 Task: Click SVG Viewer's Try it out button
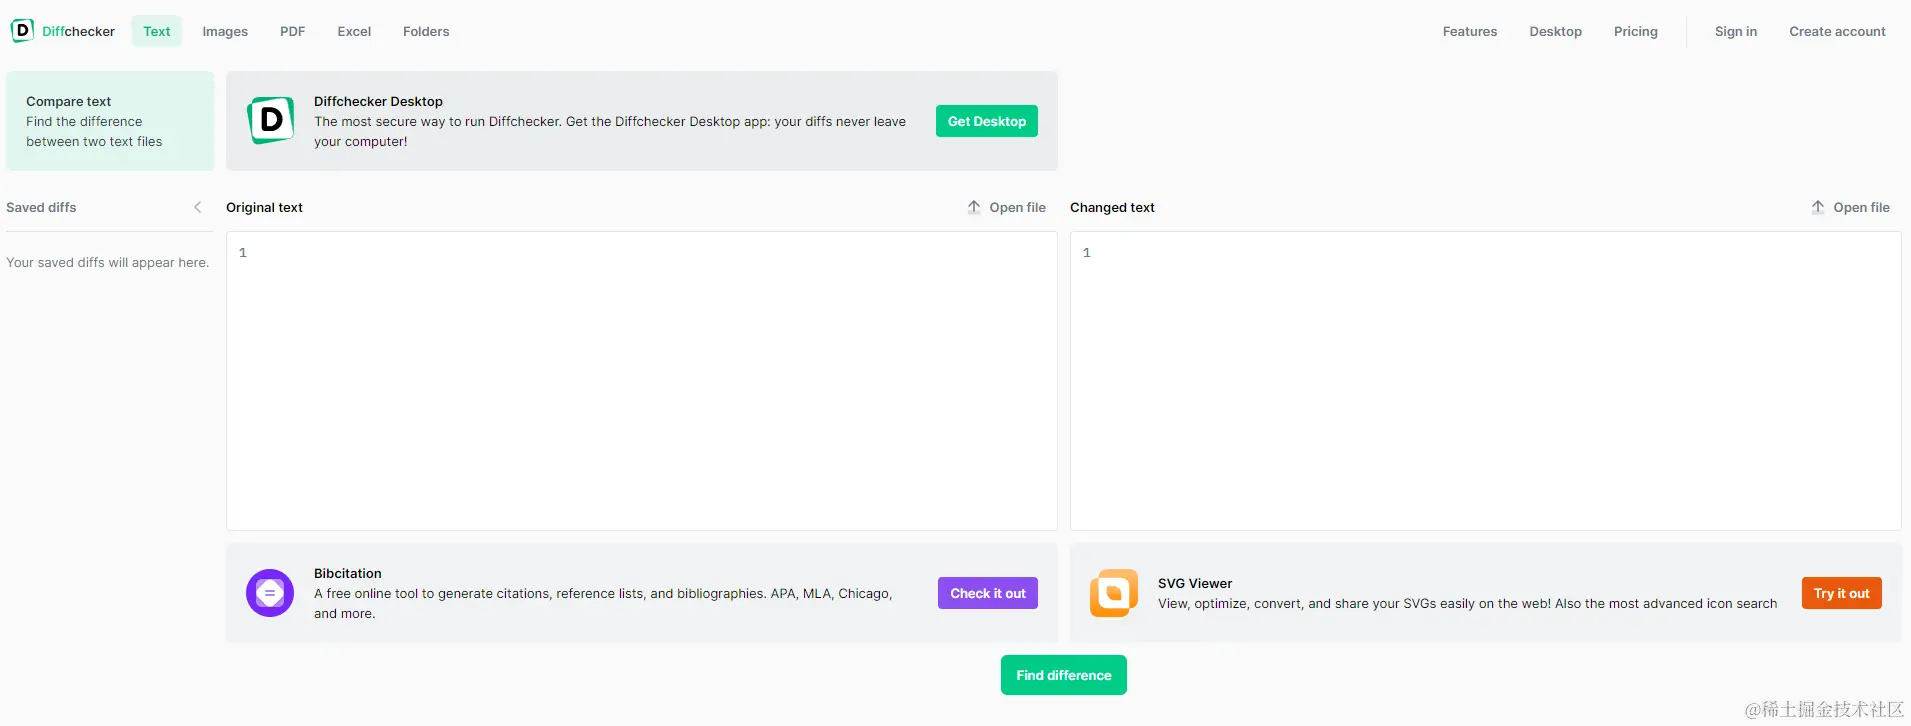point(1842,593)
